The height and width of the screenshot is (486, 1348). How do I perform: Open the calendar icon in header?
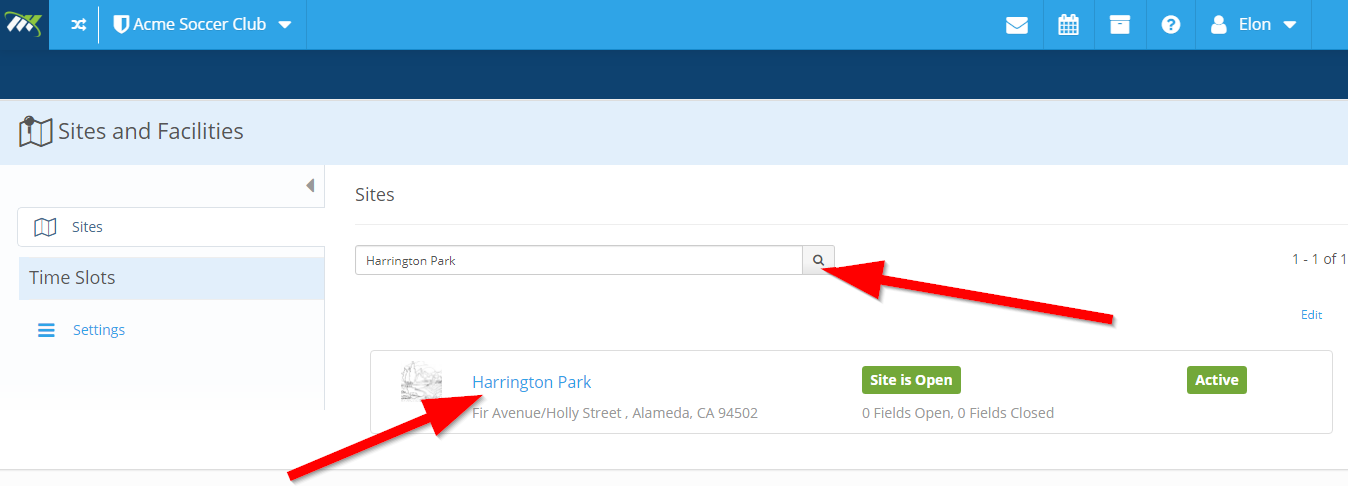point(1069,25)
